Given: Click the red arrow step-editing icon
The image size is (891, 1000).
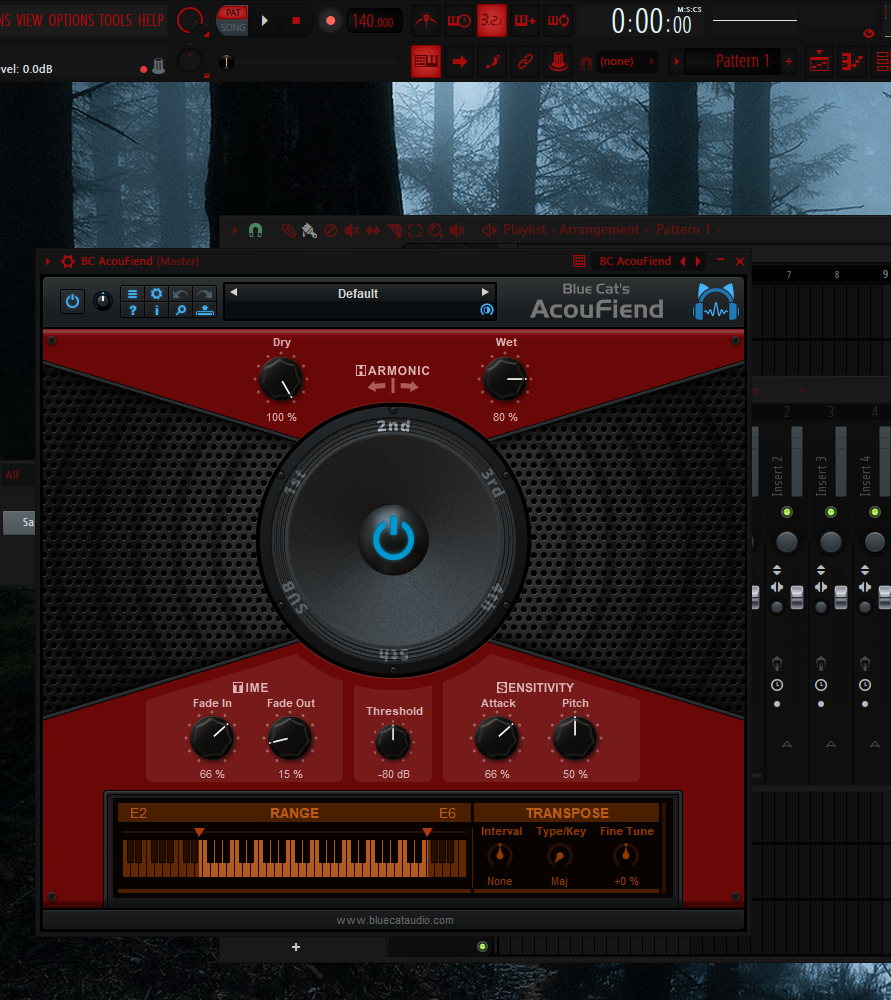Looking at the screenshot, I should (459, 61).
